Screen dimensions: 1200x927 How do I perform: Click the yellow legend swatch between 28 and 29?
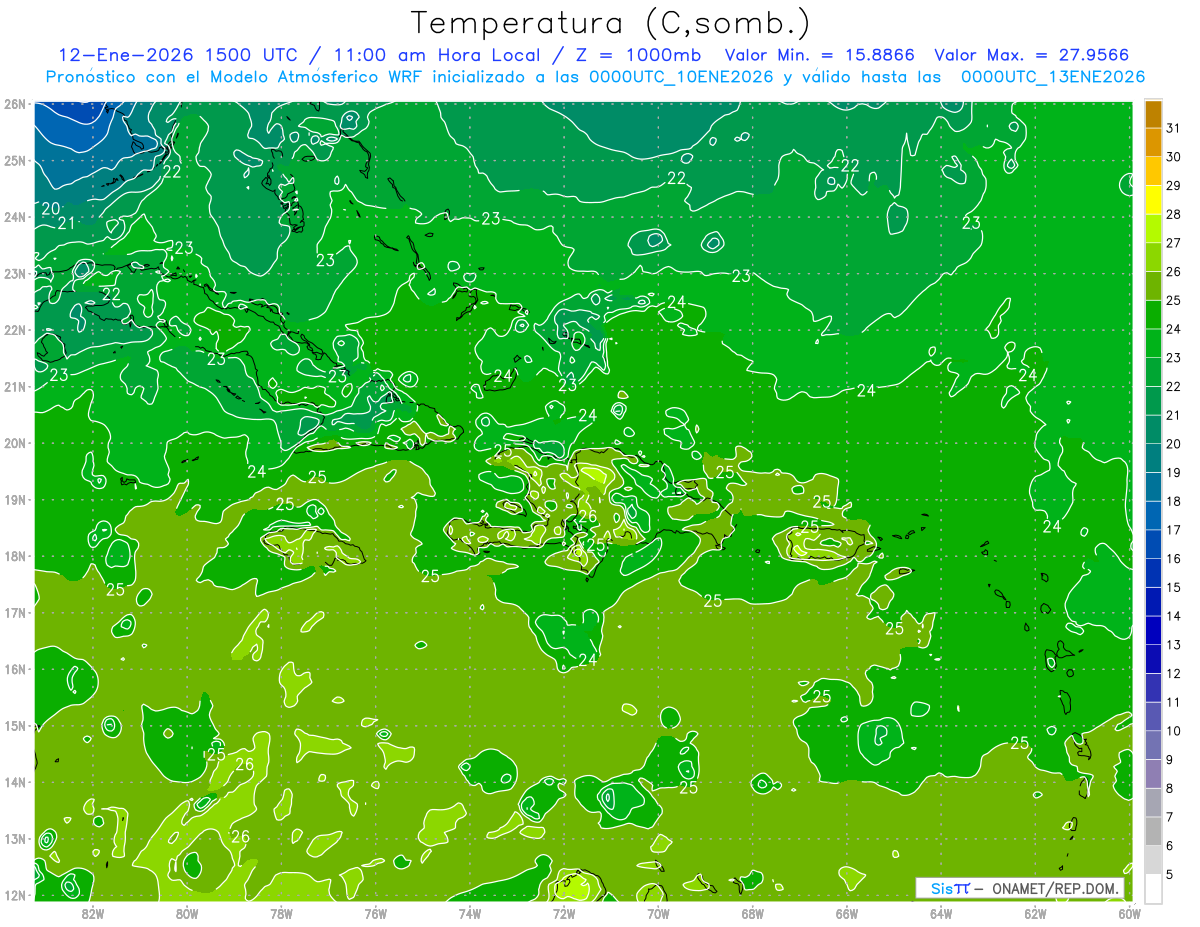point(1153,200)
